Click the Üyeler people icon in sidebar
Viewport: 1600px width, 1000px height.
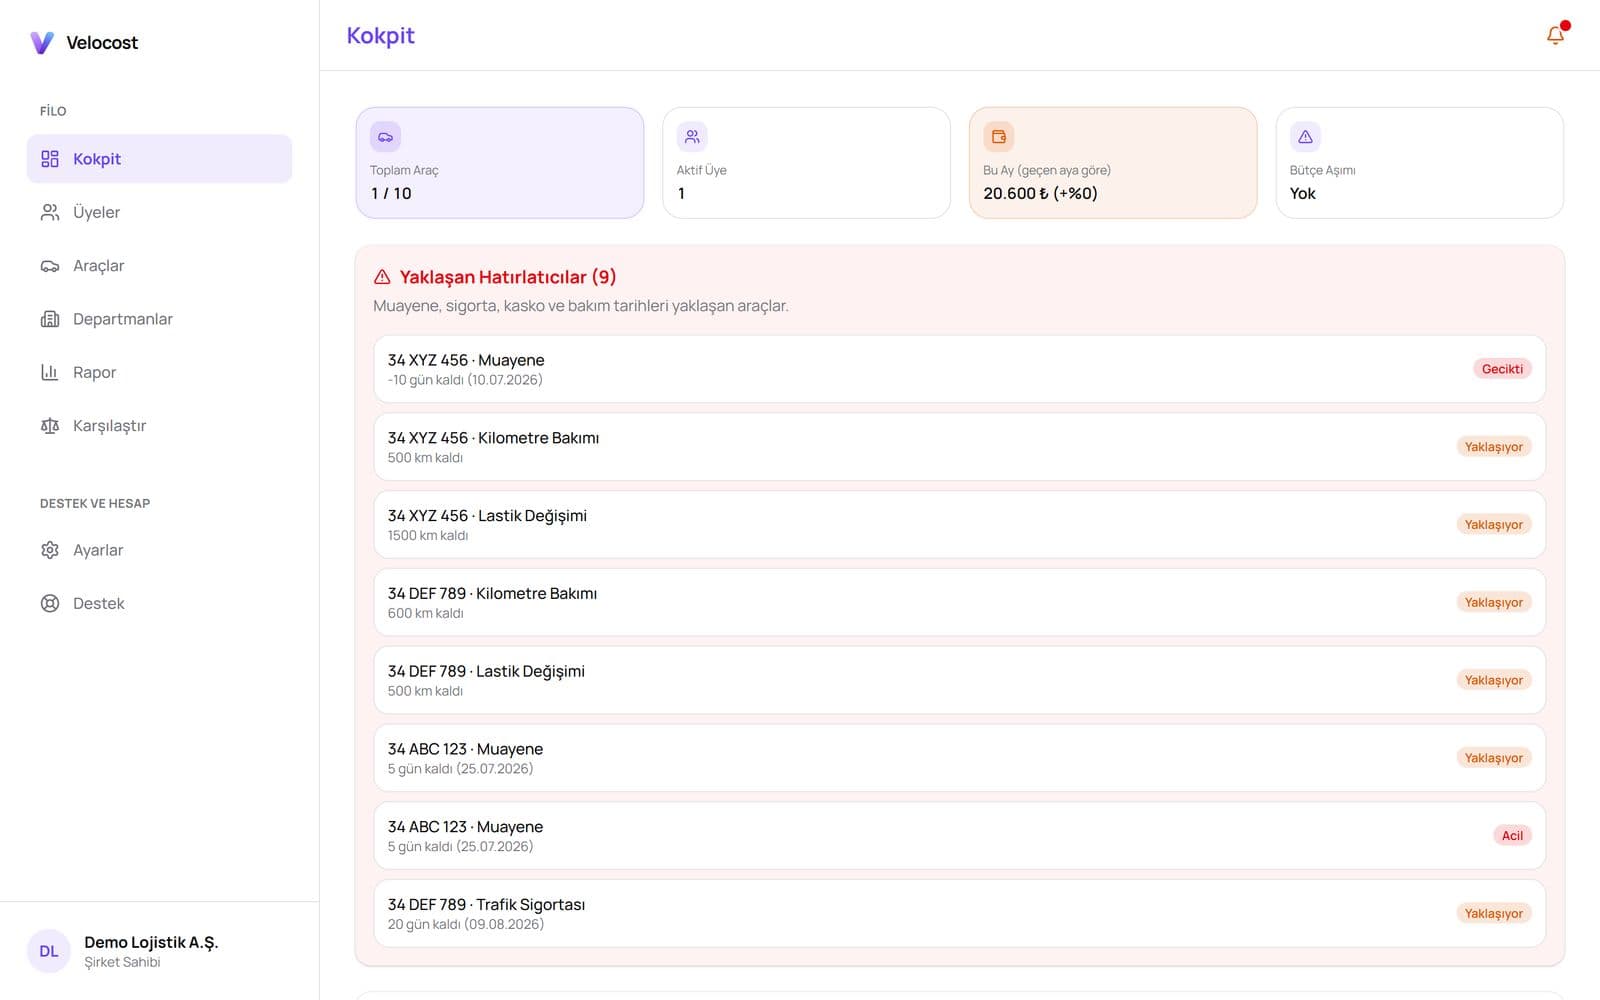(50, 212)
